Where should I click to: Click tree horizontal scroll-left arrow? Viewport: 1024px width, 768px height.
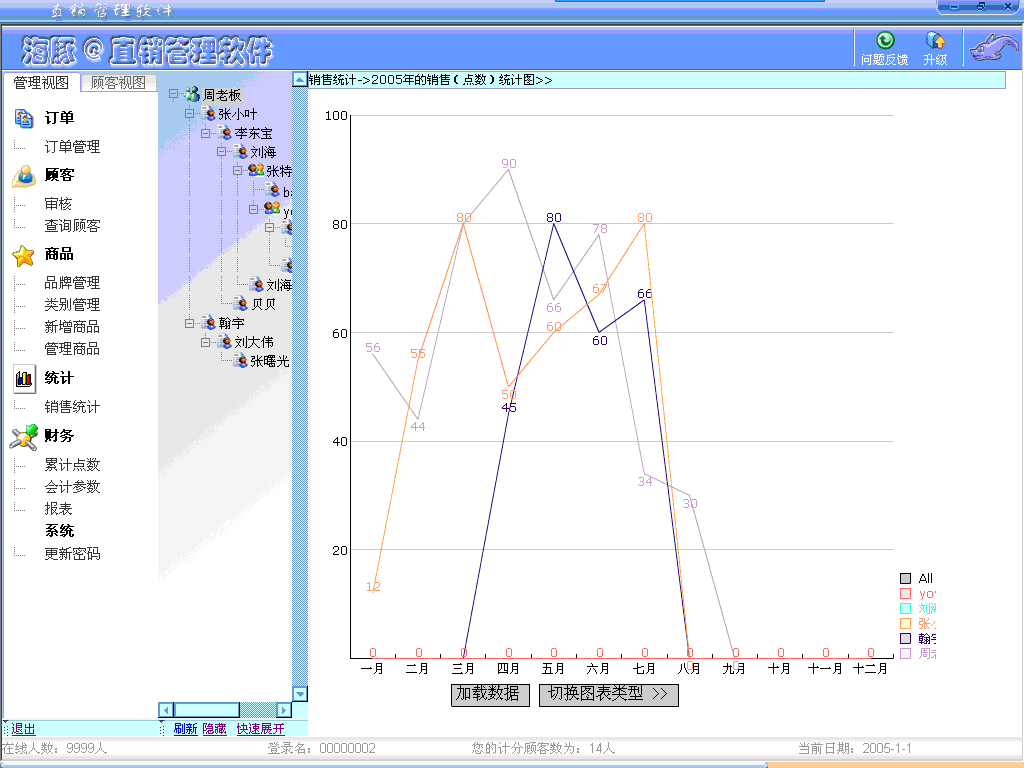point(166,710)
